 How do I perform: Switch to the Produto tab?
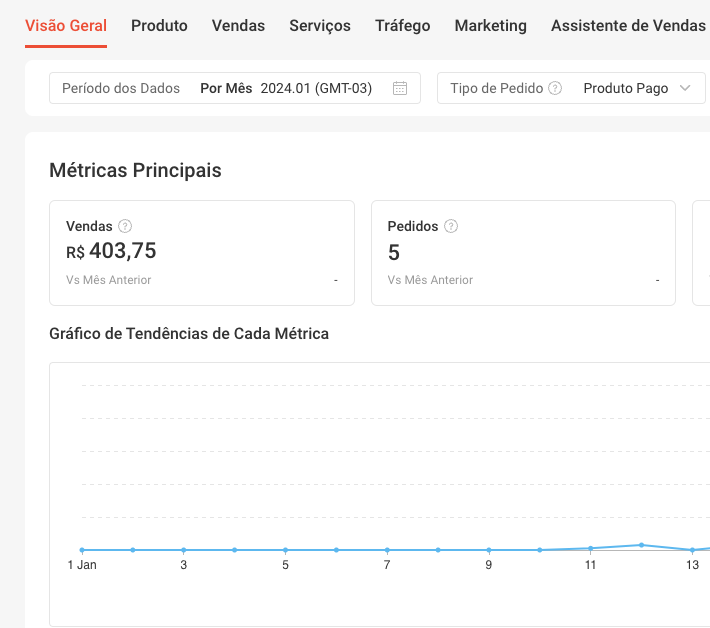click(159, 26)
